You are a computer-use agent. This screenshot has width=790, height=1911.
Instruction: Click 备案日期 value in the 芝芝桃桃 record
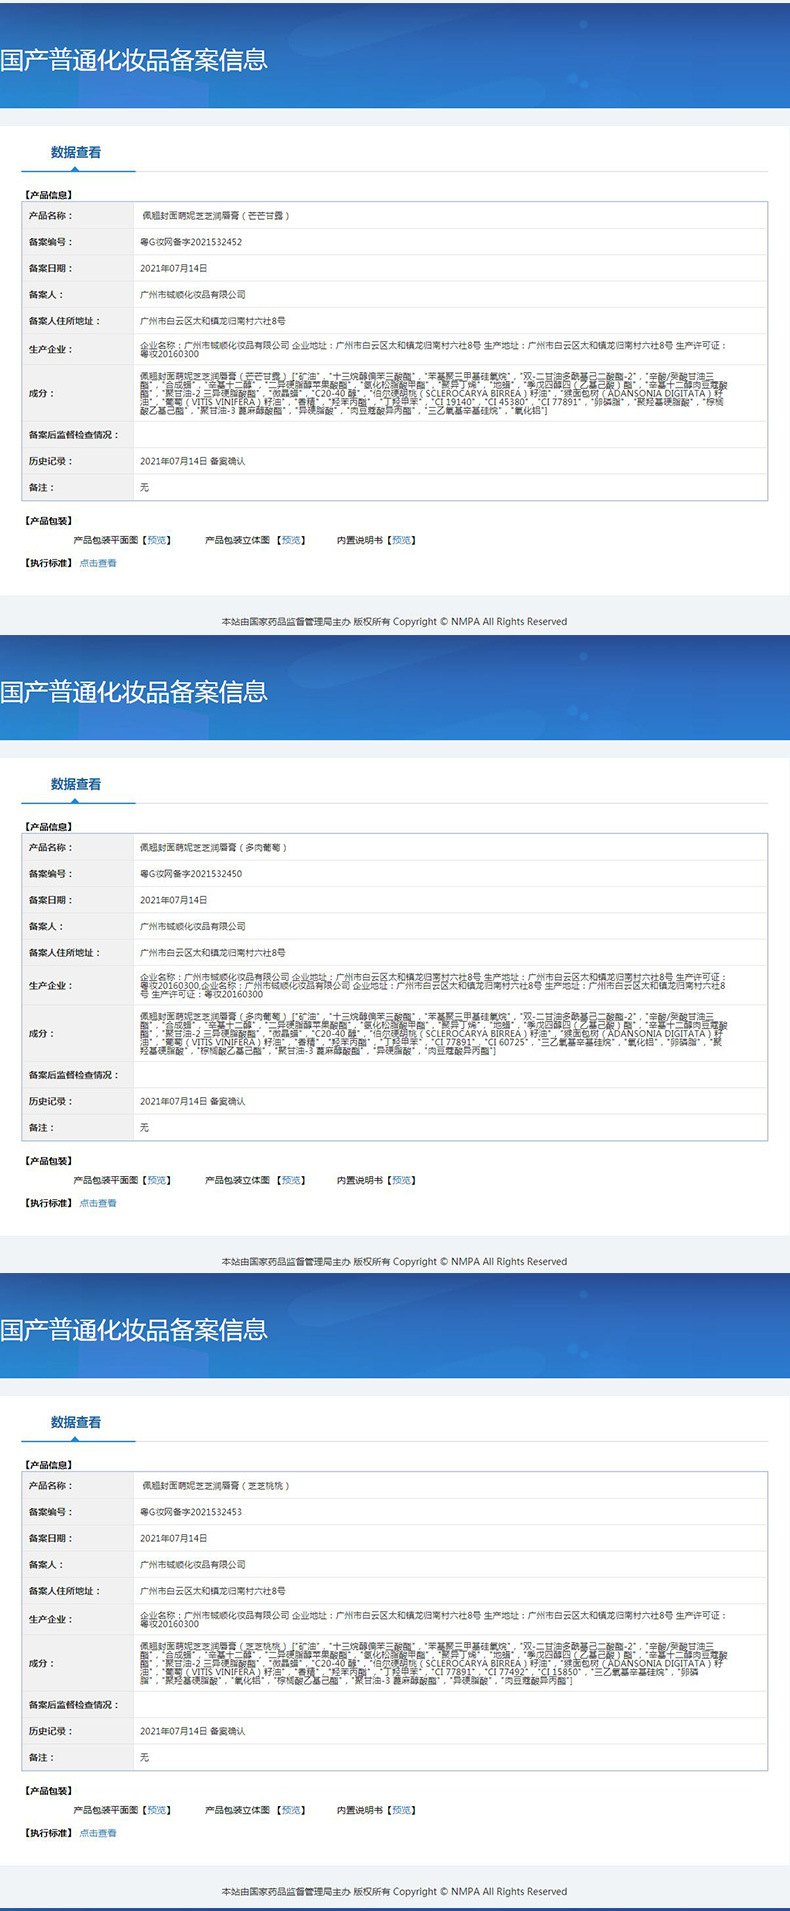click(174, 1539)
